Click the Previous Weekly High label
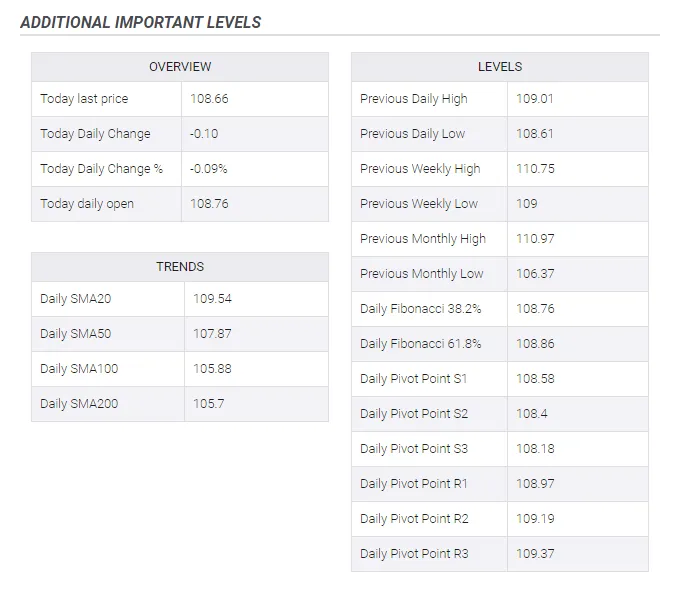691x612 pixels. click(420, 169)
